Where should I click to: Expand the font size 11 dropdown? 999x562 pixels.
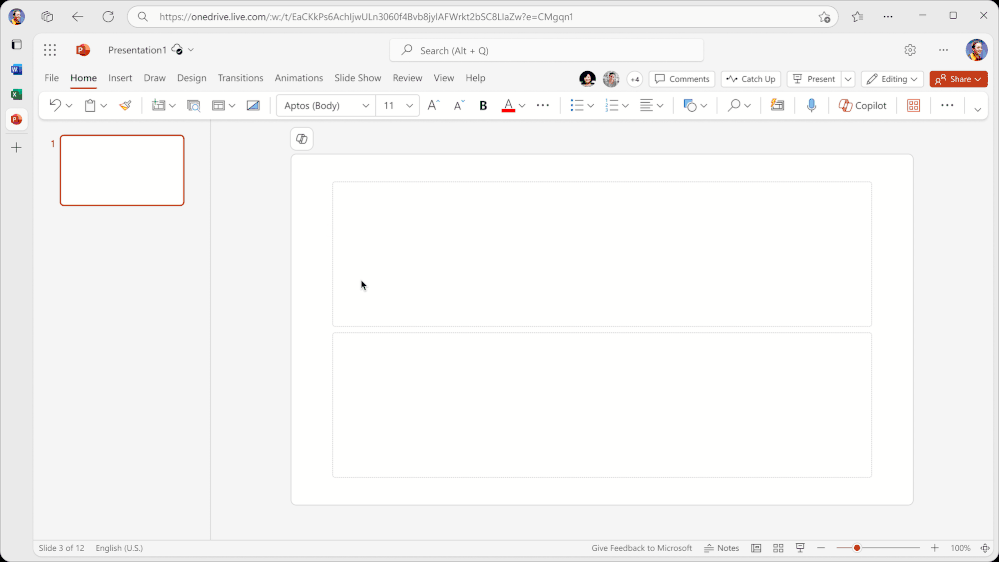[x=409, y=105]
